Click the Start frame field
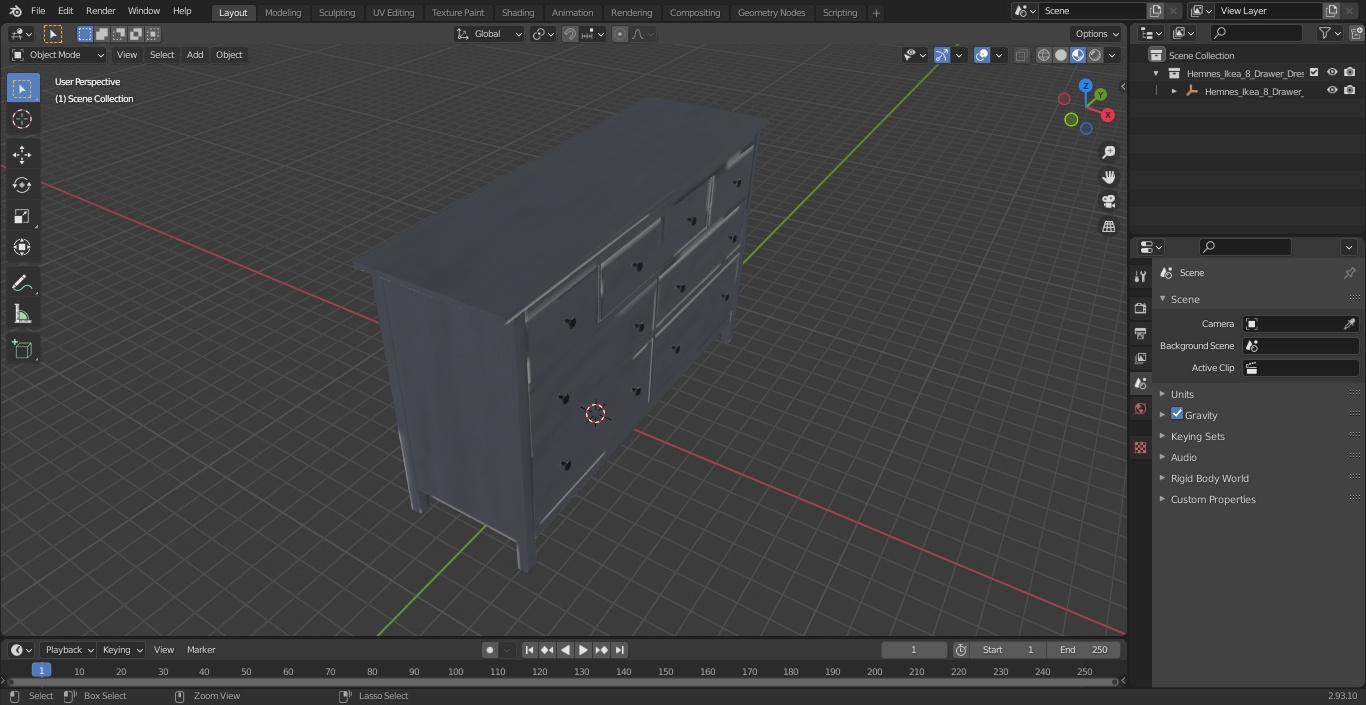This screenshot has height=705, width=1366. (x=1008, y=650)
